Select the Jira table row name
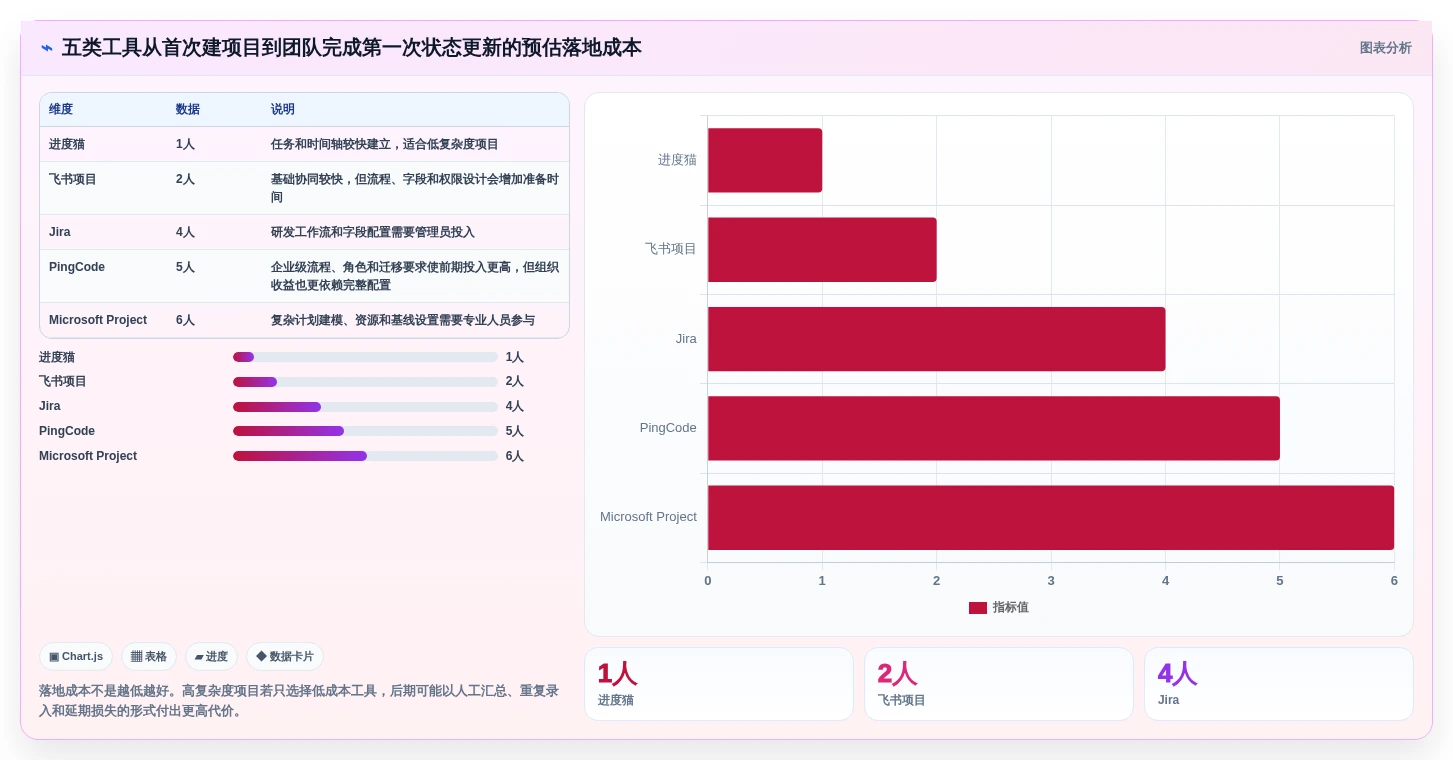This screenshot has height=760, width=1453. (x=60, y=232)
